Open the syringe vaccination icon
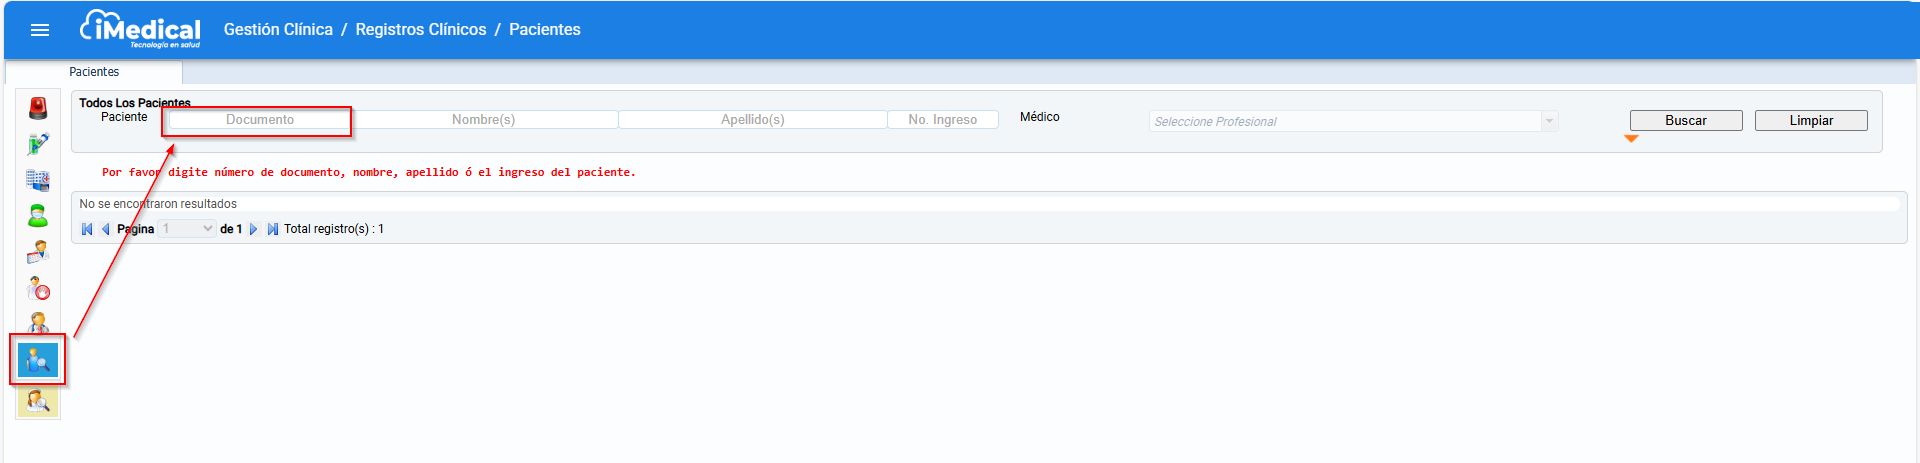 pyautogui.click(x=38, y=144)
